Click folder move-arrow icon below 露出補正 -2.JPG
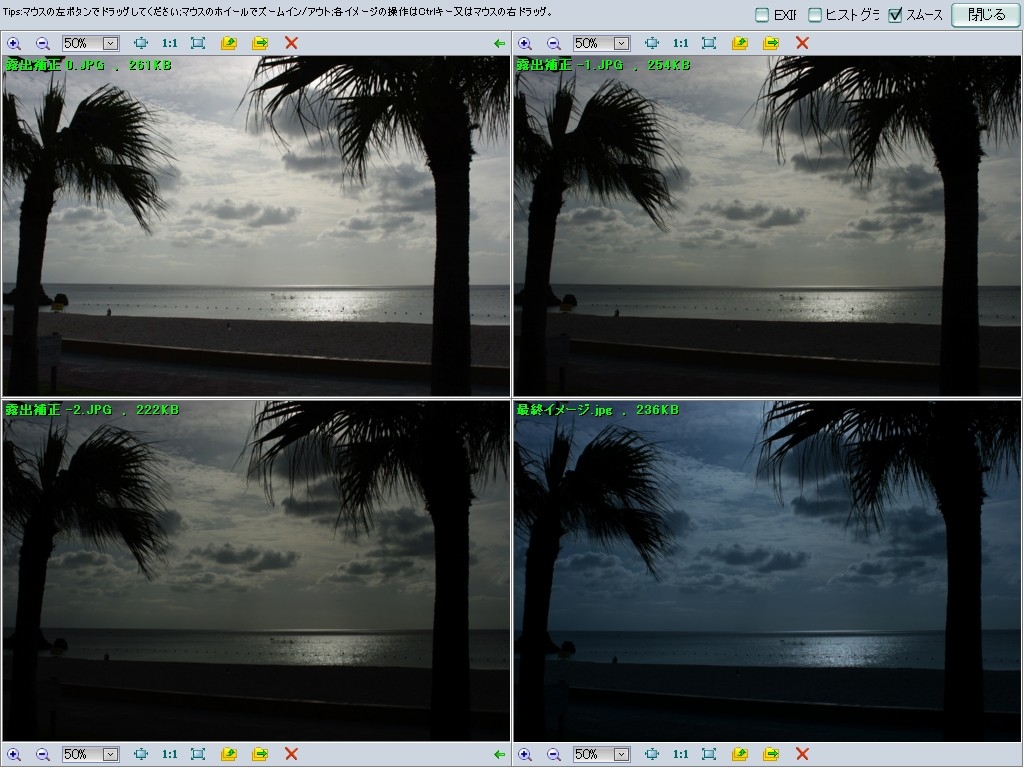The height and width of the screenshot is (768, 1024). [x=260, y=754]
